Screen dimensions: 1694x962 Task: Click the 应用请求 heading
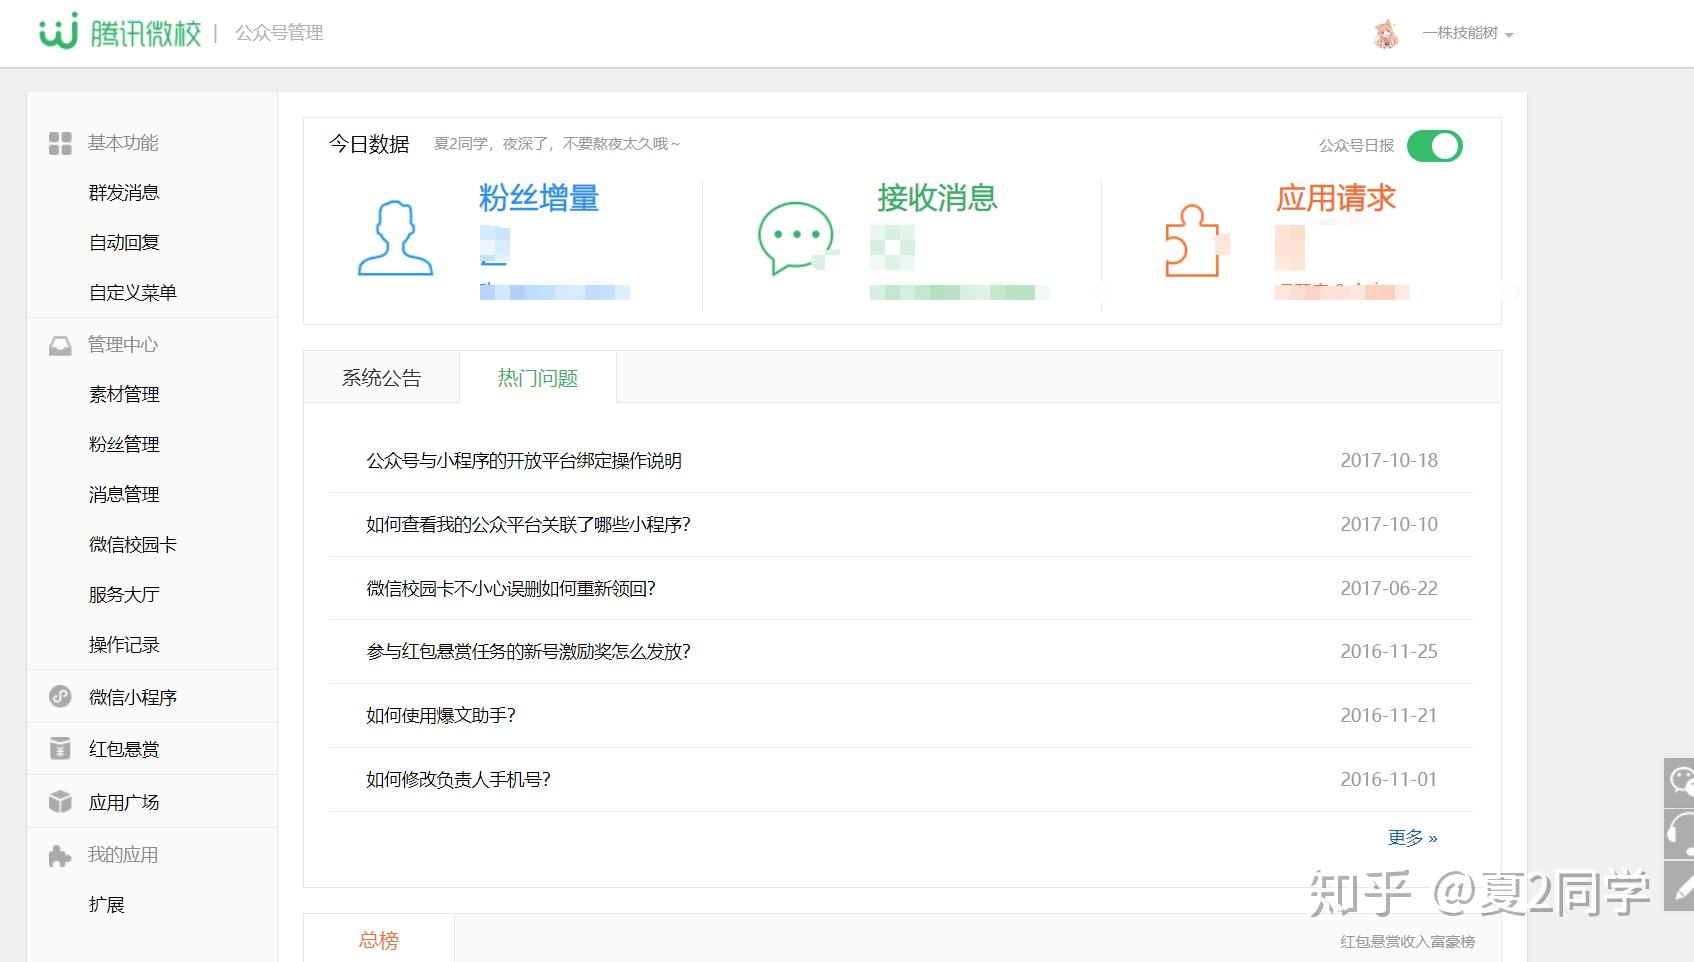pyautogui.click(x=1336, y=198)
